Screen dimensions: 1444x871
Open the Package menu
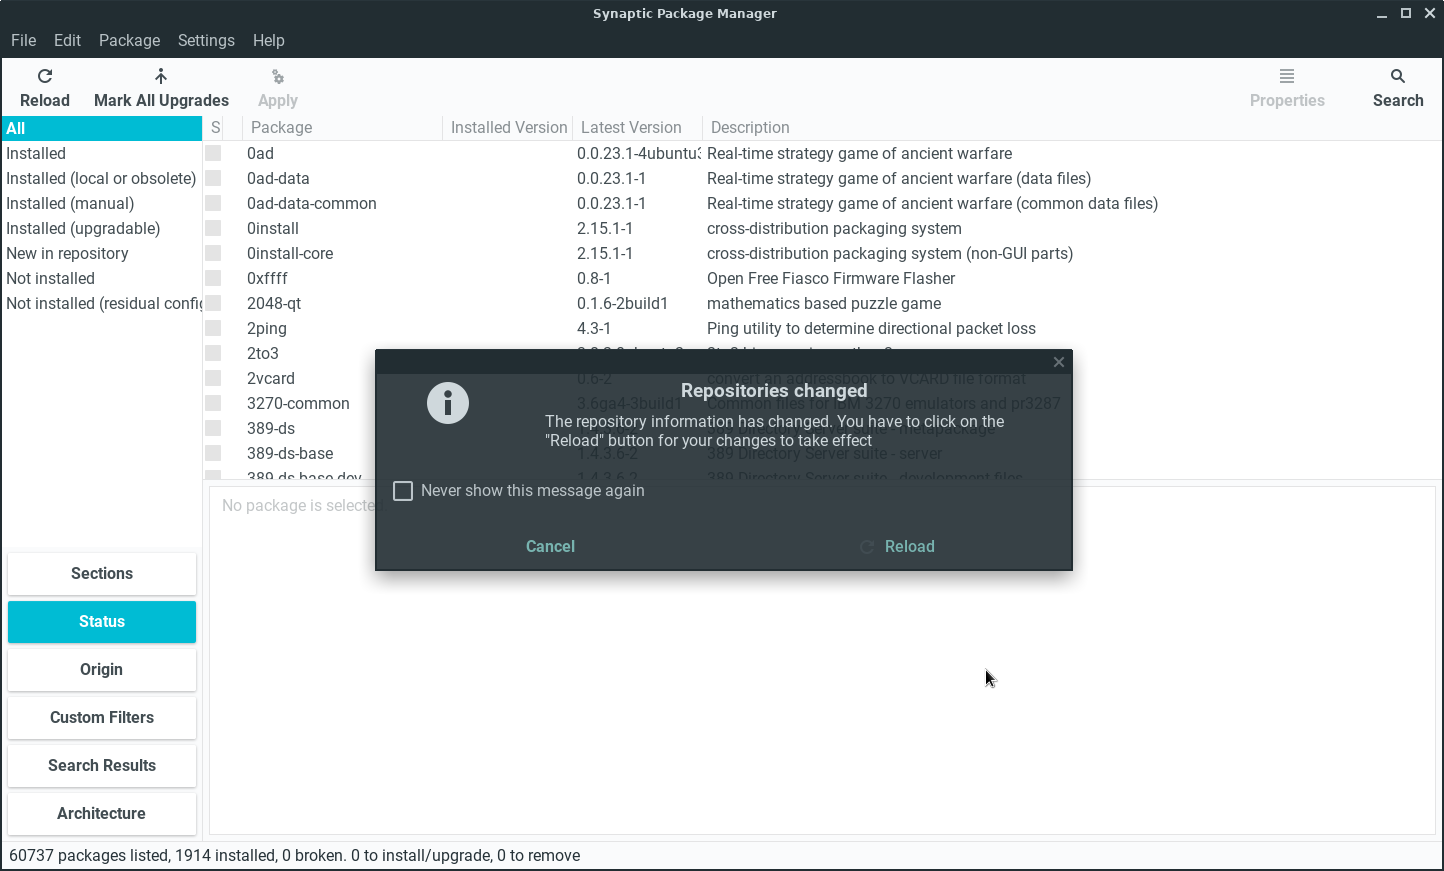click(x=129, y=40)
